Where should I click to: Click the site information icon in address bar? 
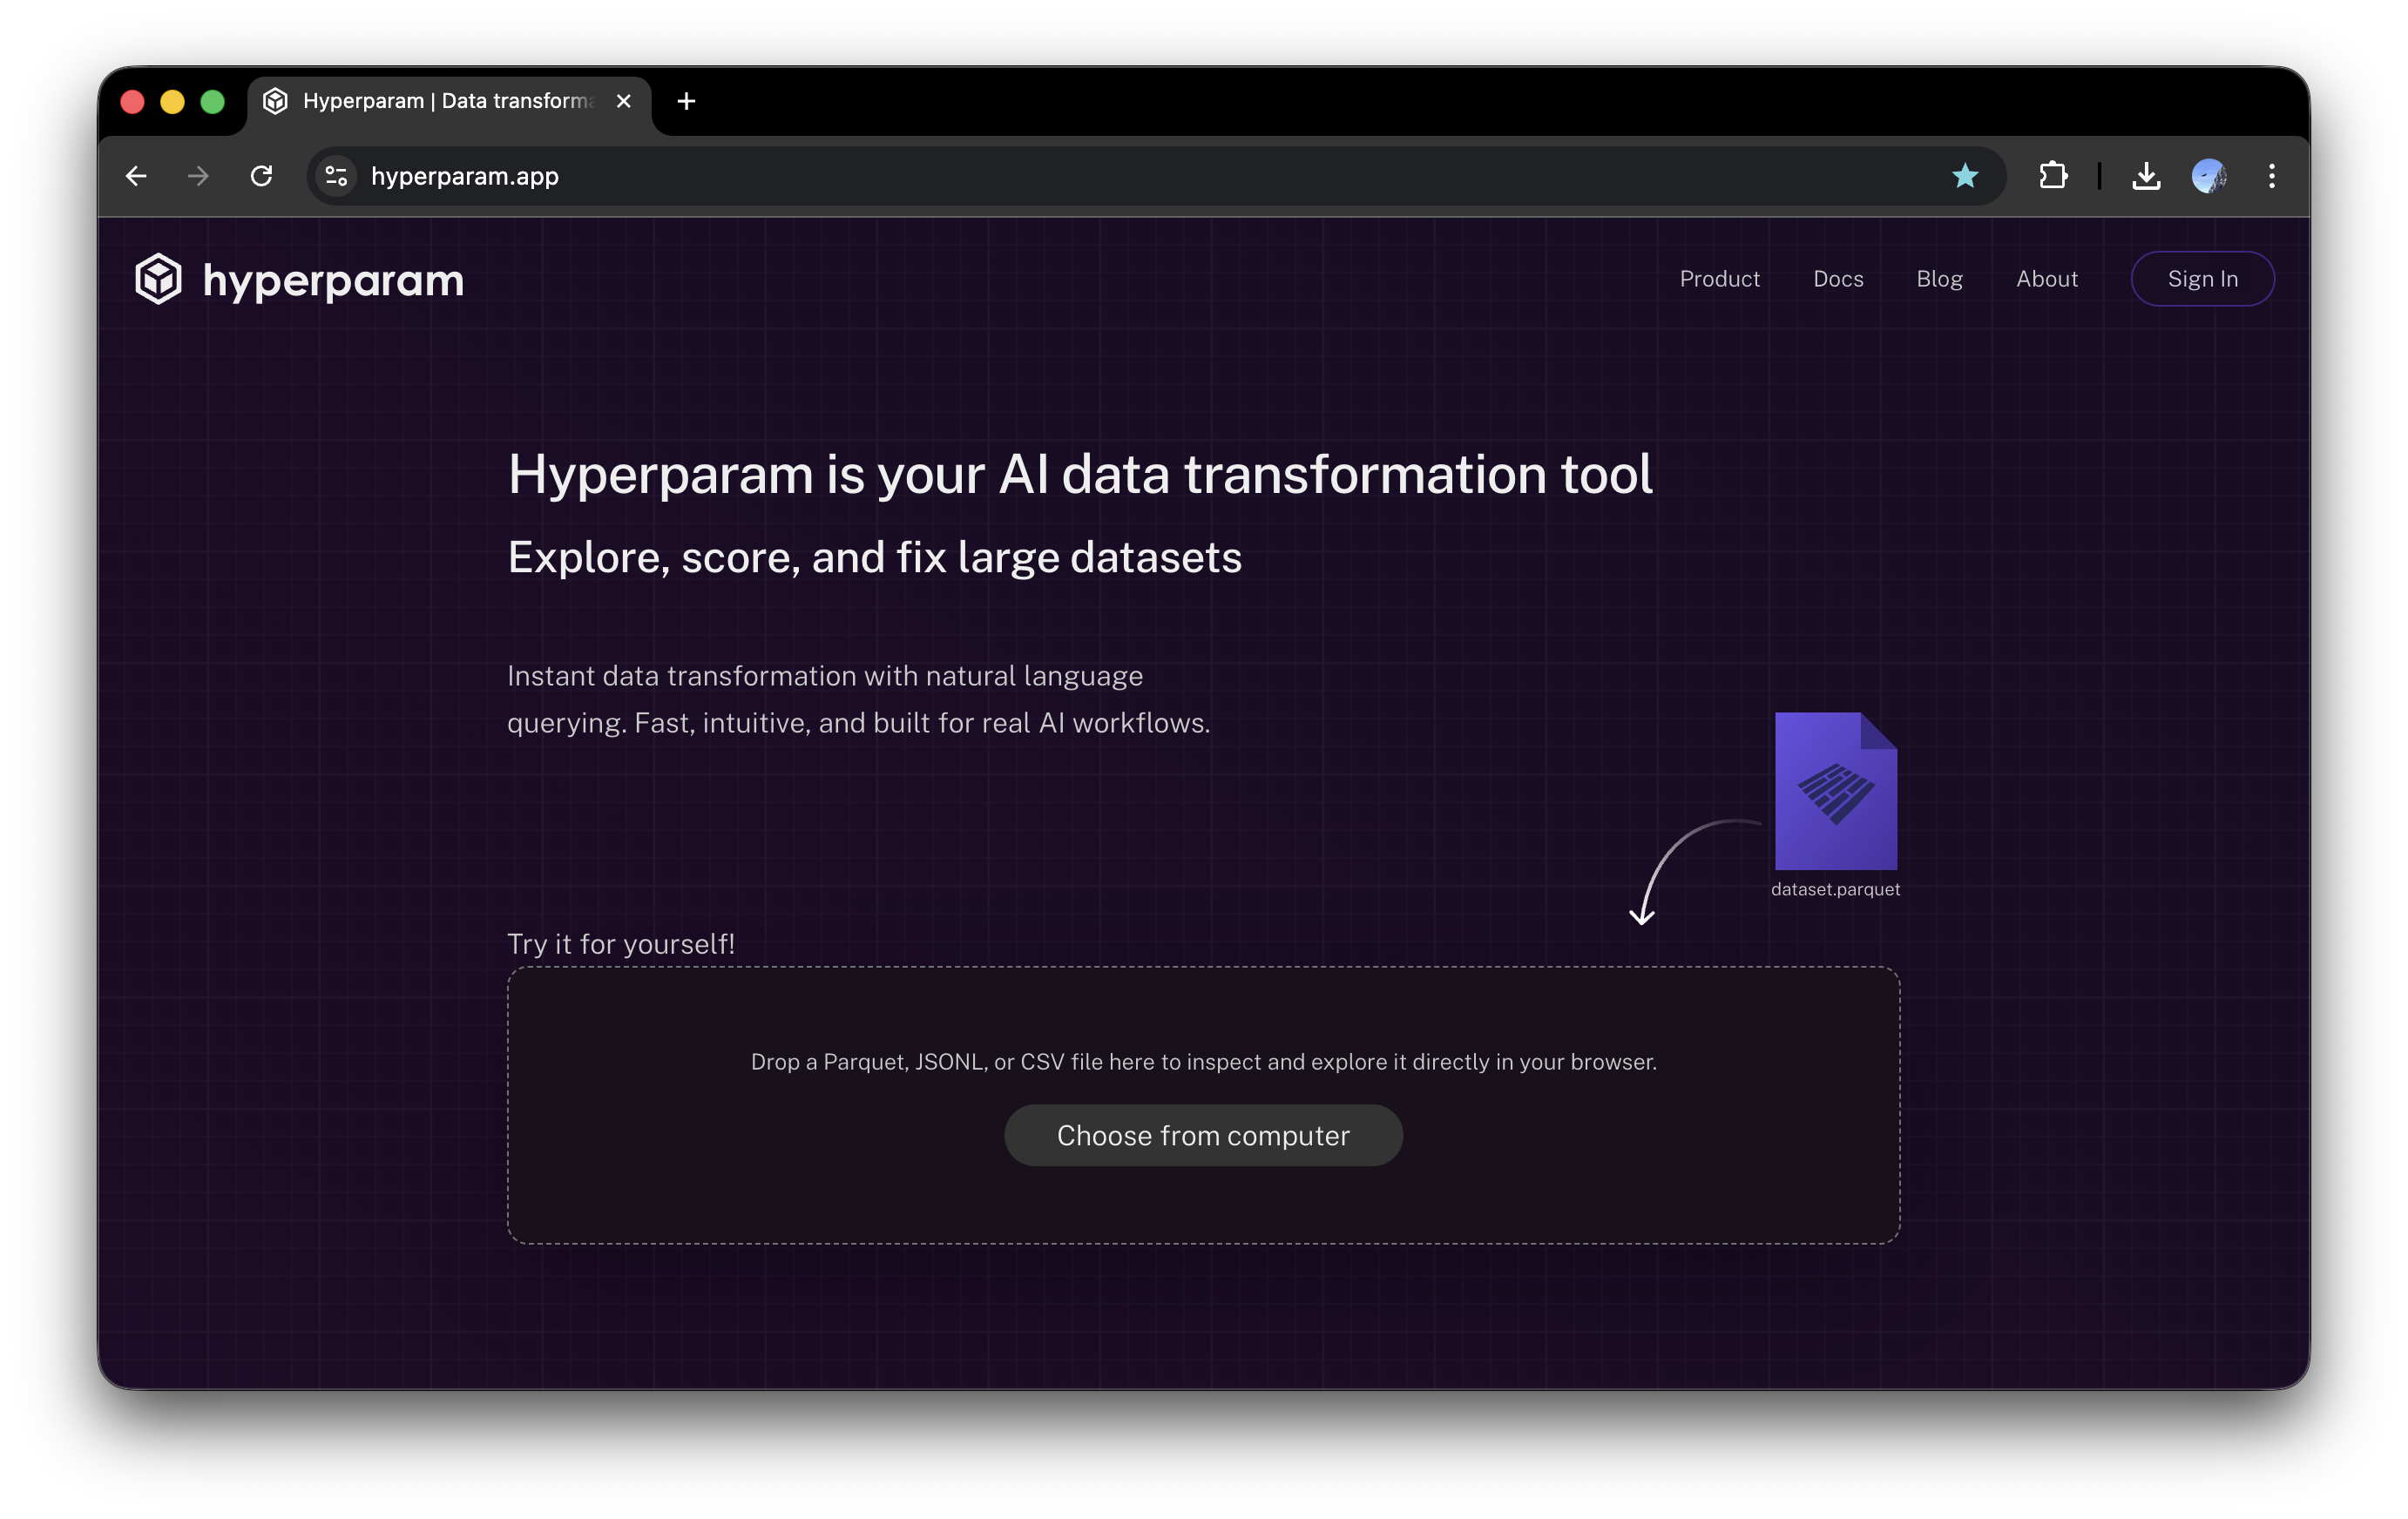[x=336, y=176]
